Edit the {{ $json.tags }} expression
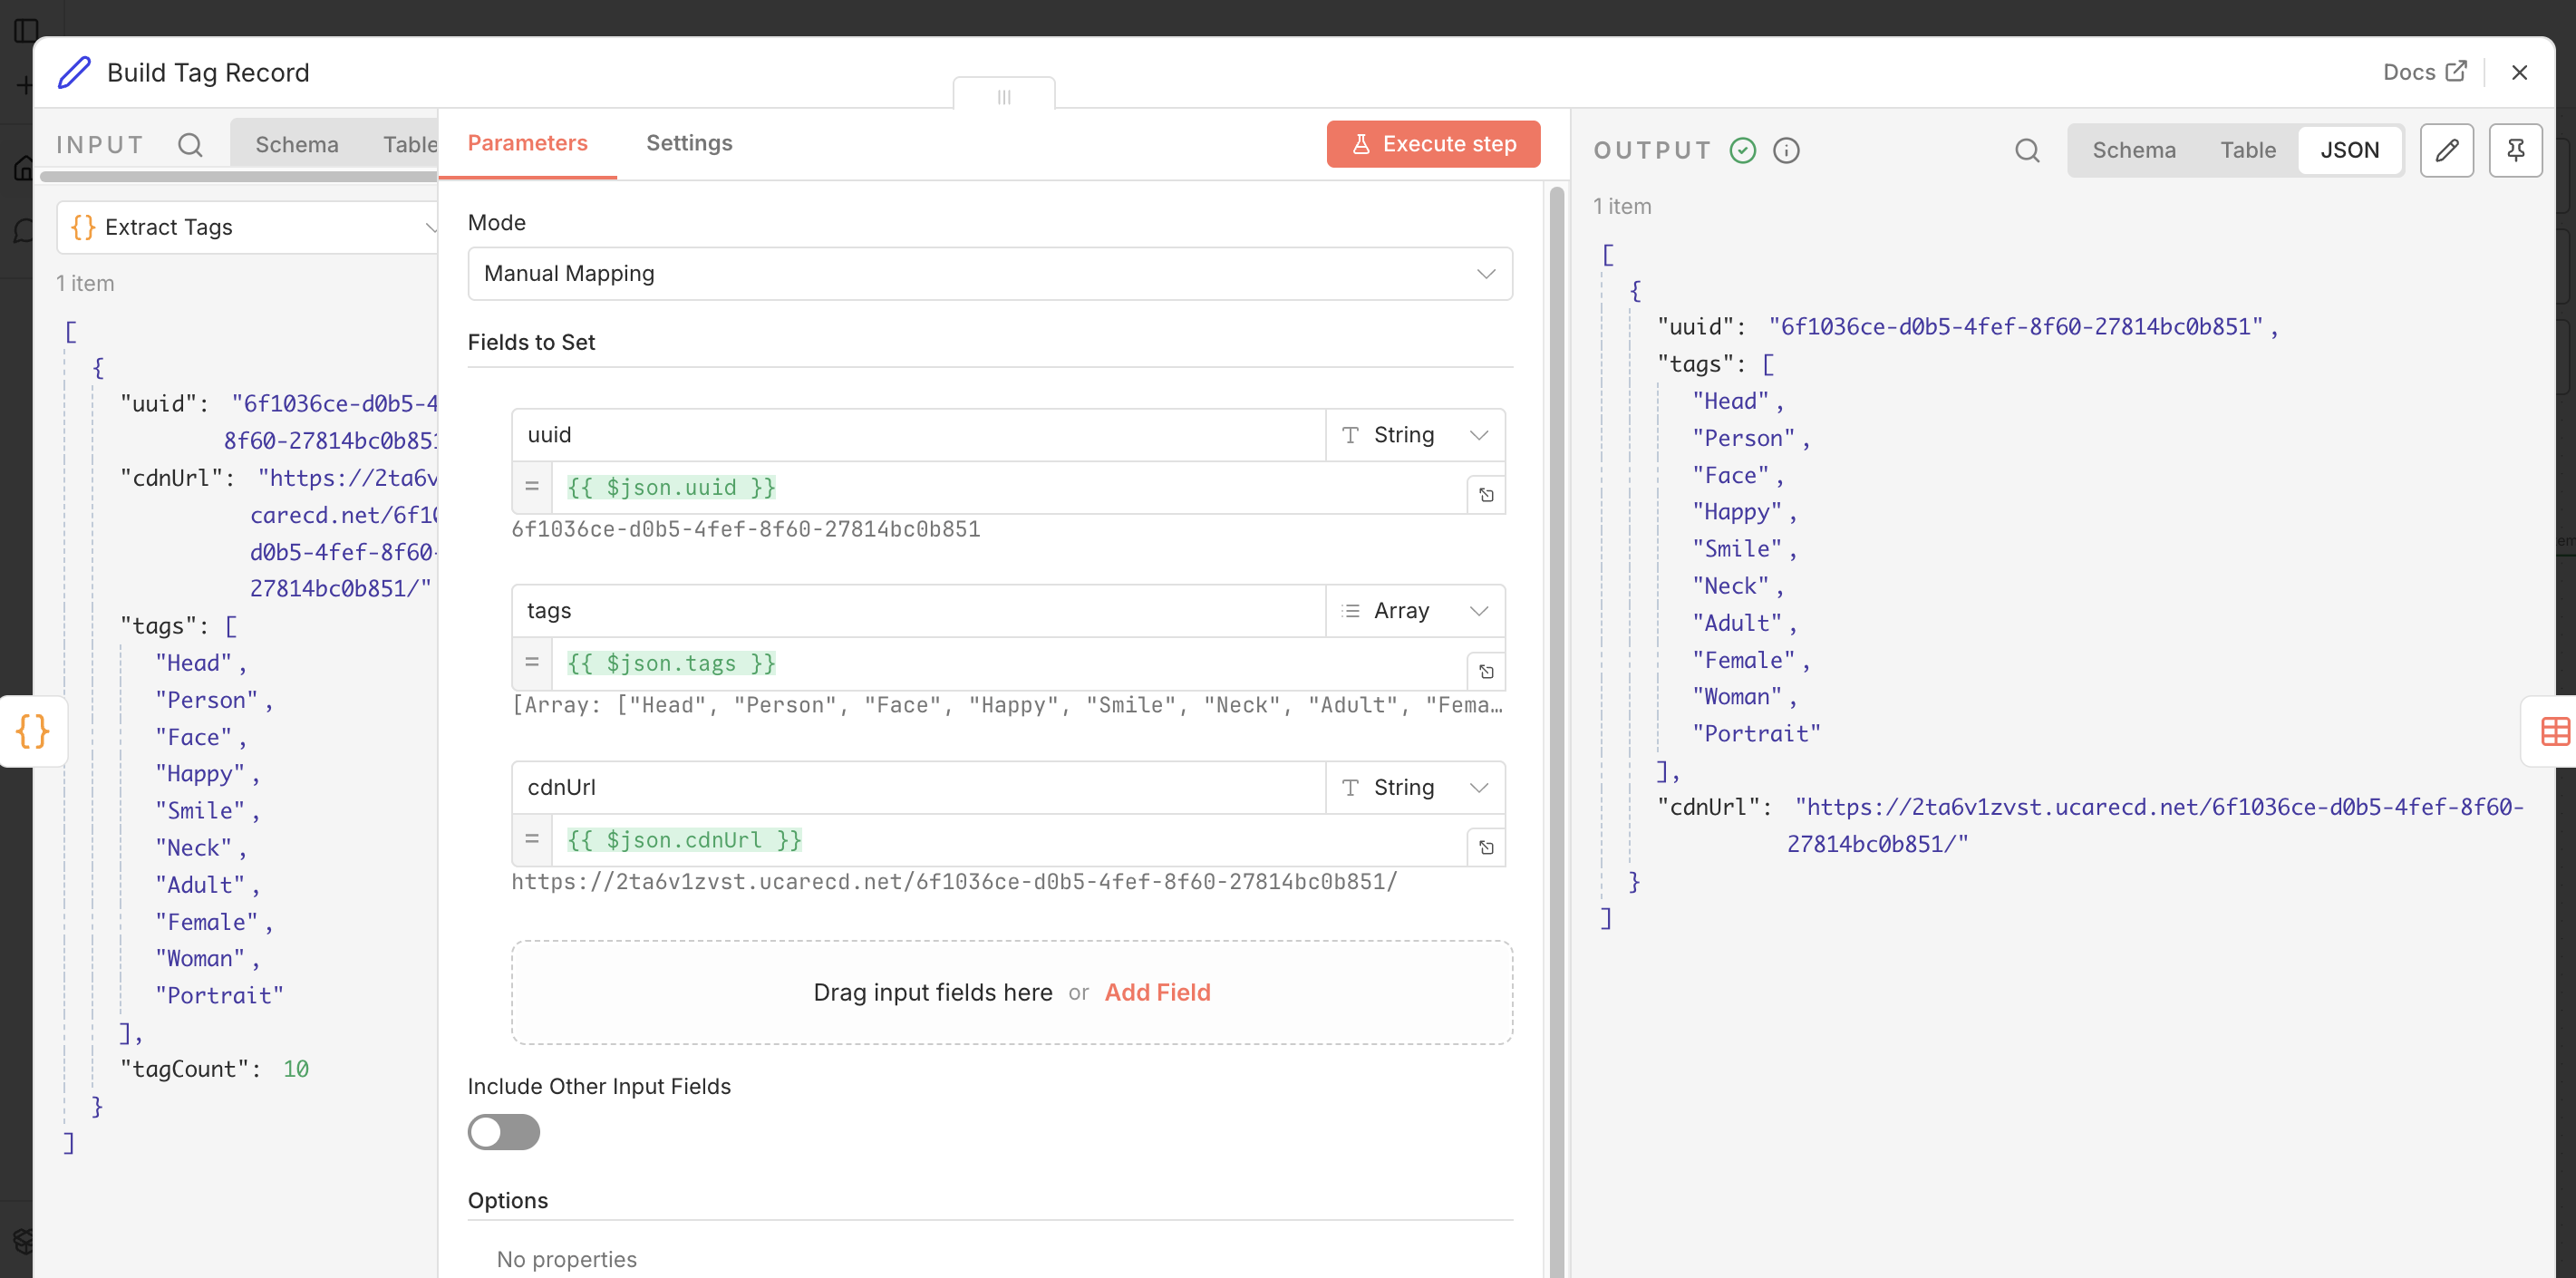This screenshot has height=1278, width=2576. [1008, 664]
